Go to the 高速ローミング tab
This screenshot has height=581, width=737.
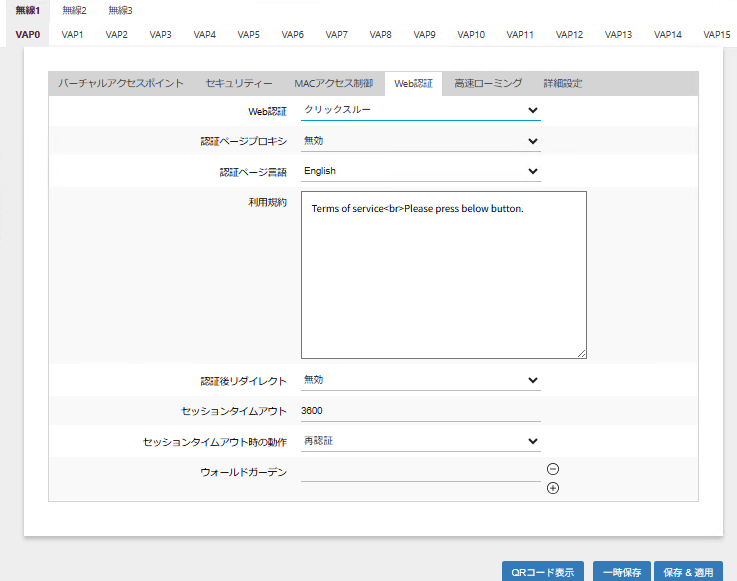click(487, 84)
